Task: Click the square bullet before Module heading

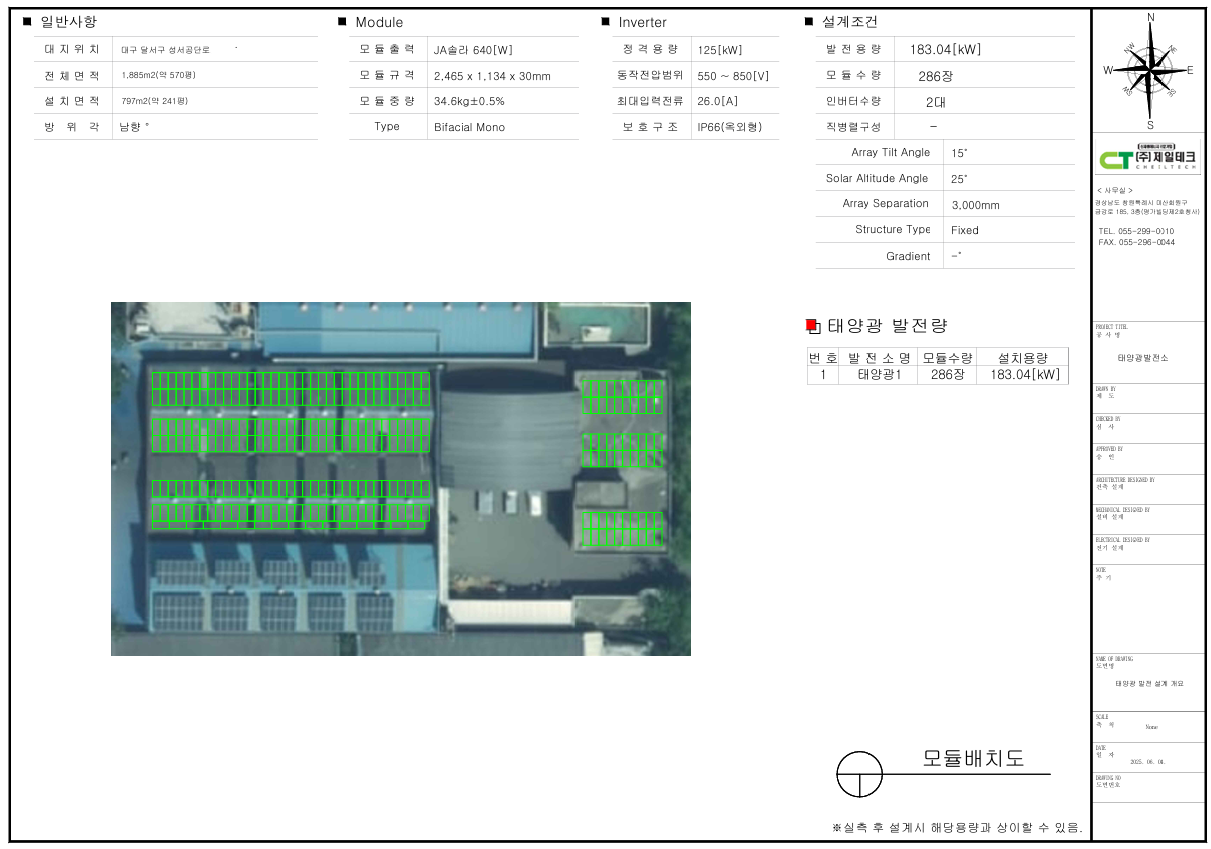Action: (x=342, y=21)
